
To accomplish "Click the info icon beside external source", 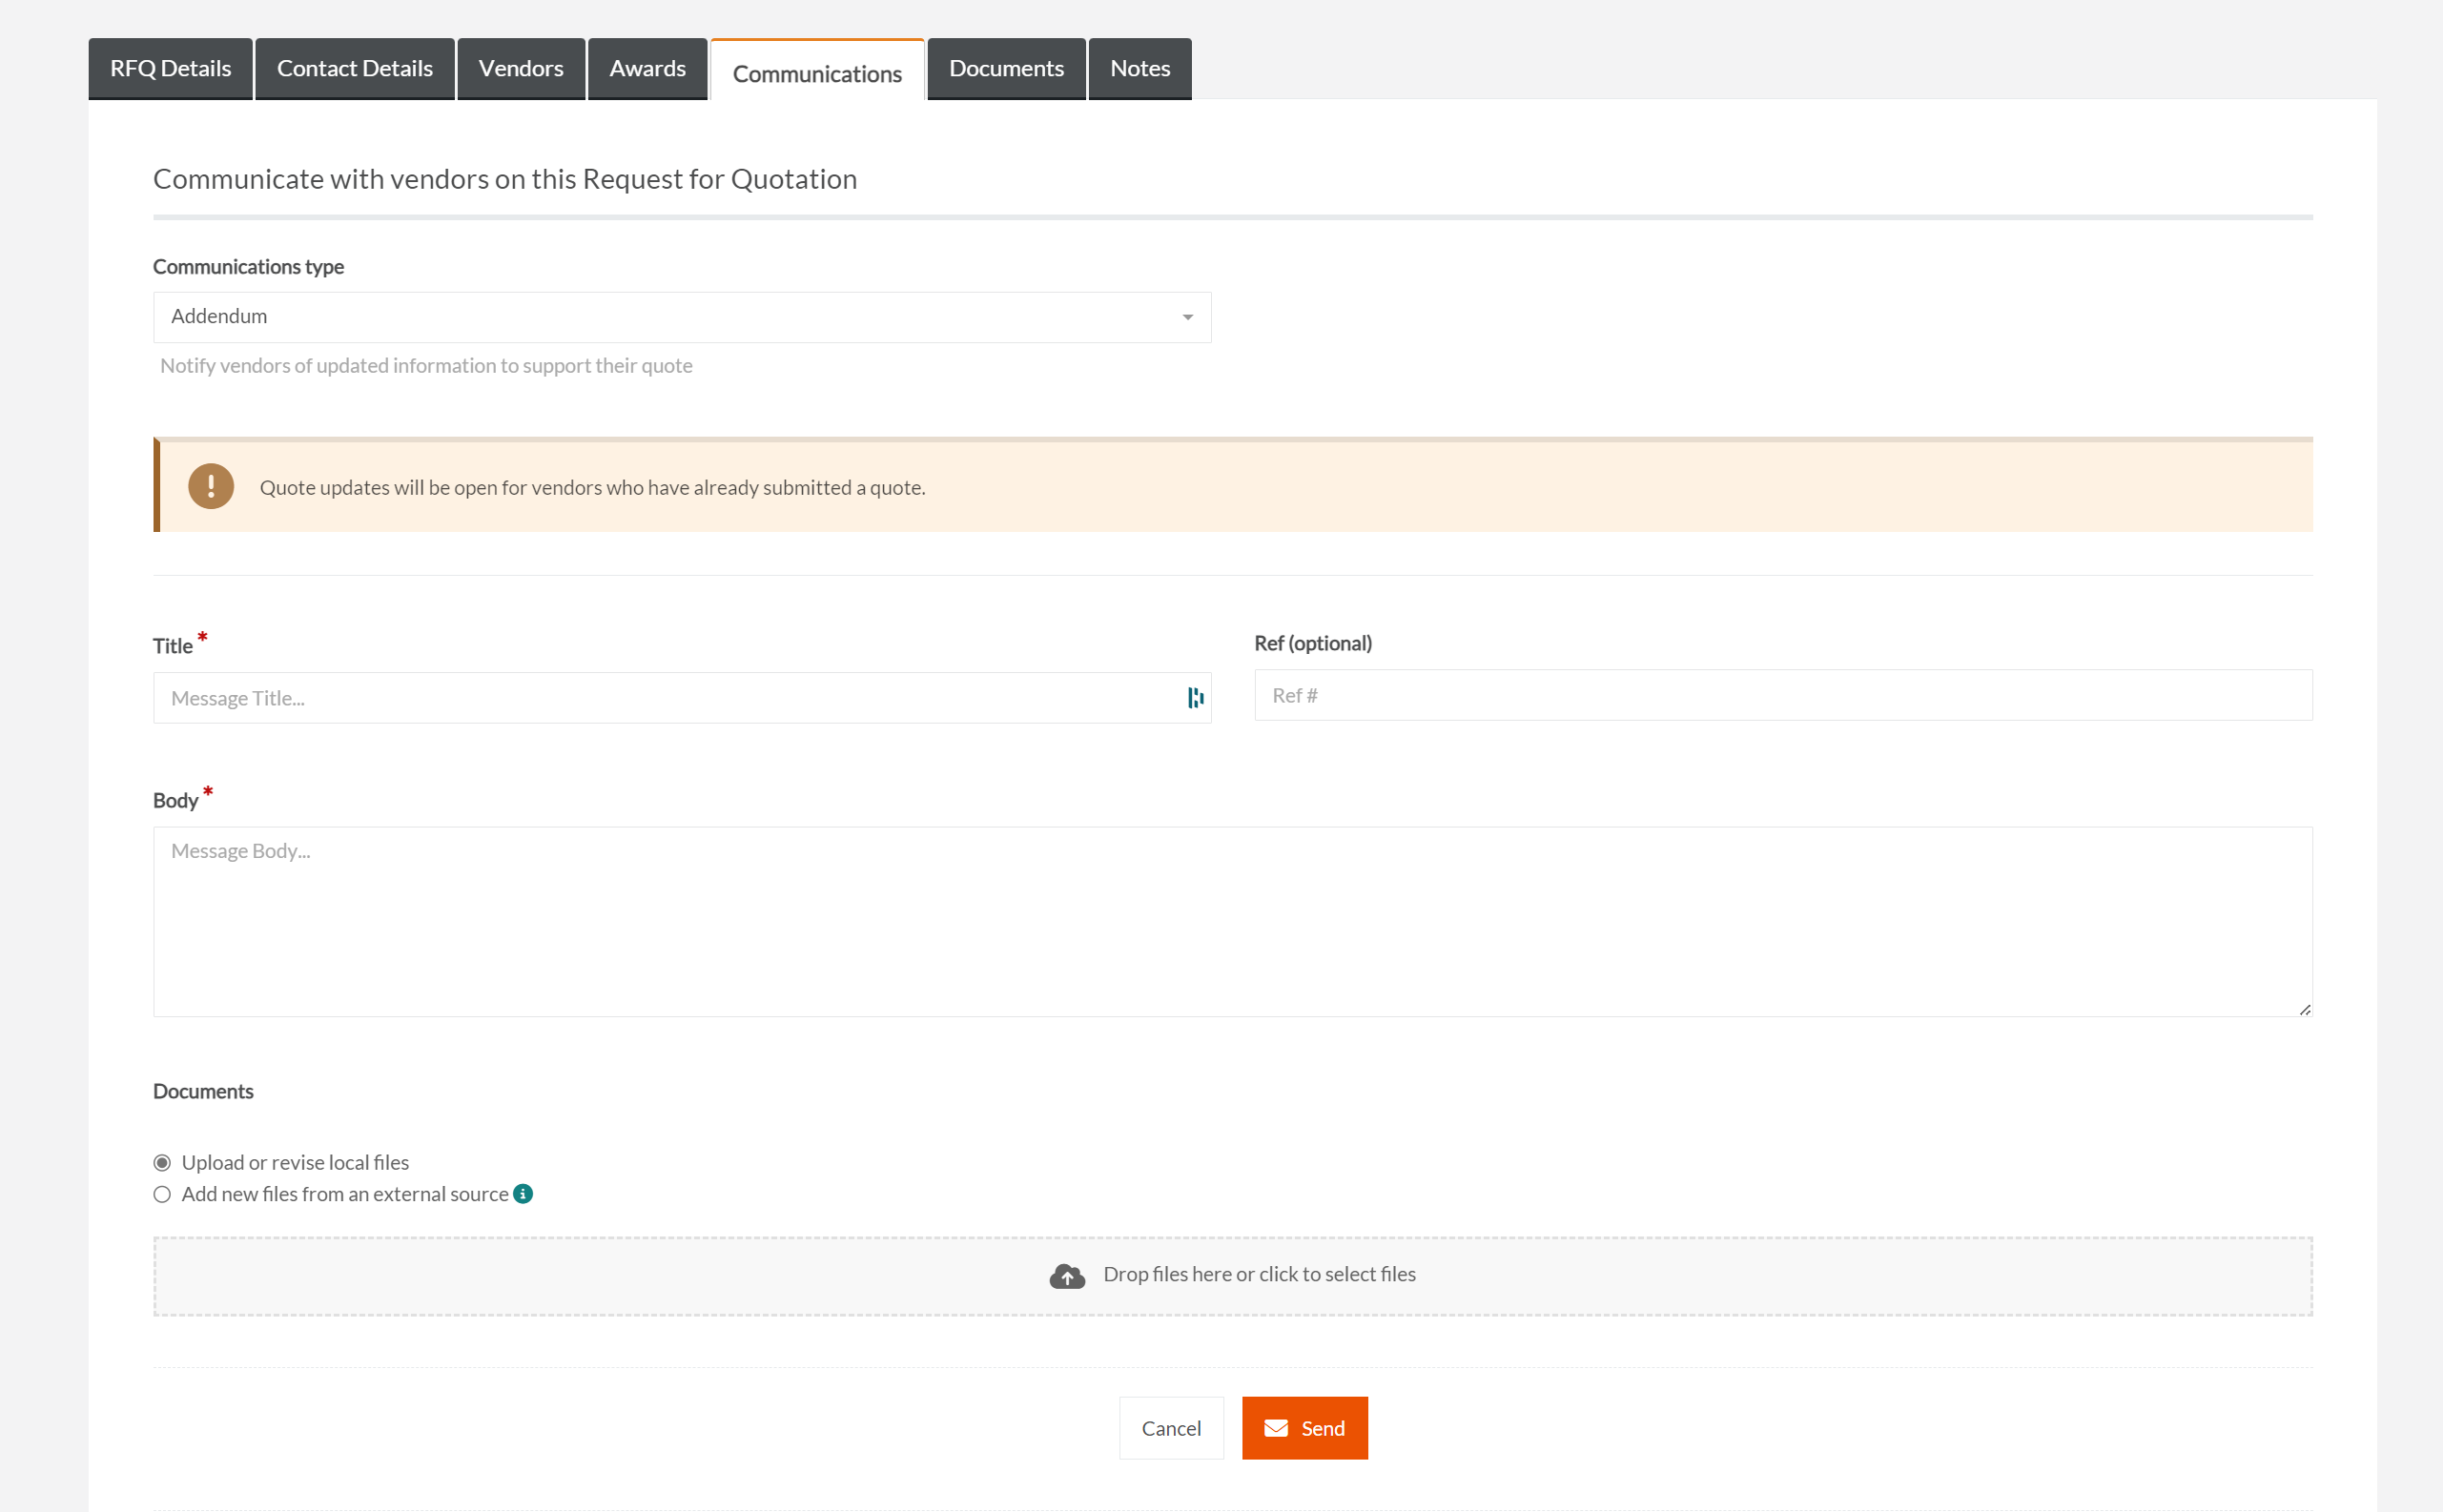I will pyautogui.click(x=523, y=1193).
